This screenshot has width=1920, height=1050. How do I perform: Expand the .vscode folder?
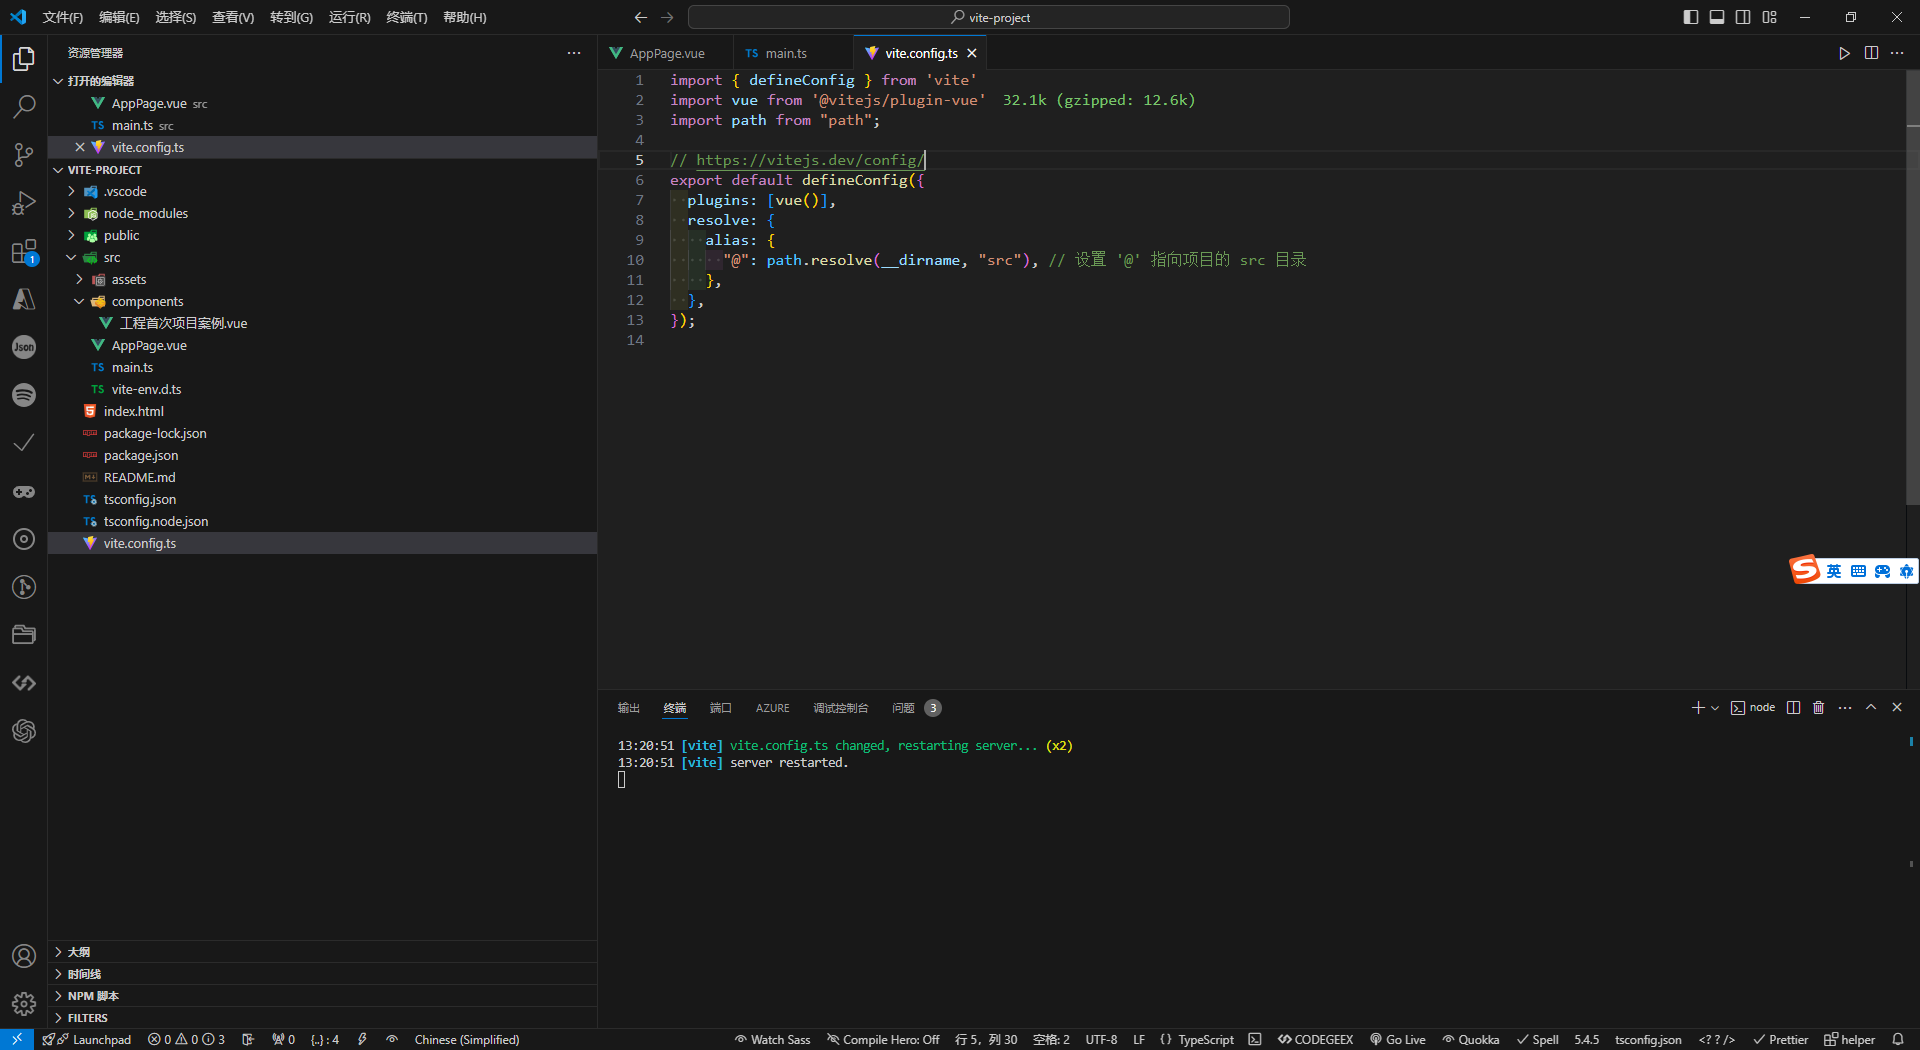[71, 191]
